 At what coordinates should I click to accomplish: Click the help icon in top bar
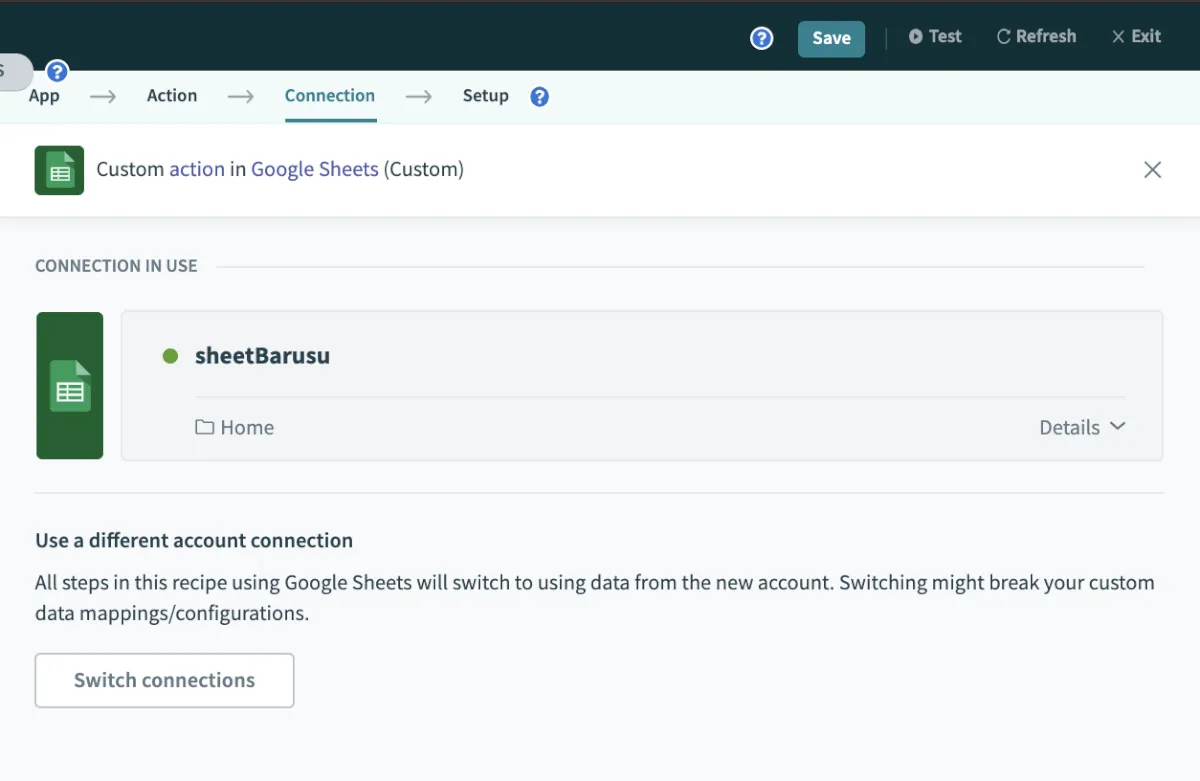[x=762, y=38]
